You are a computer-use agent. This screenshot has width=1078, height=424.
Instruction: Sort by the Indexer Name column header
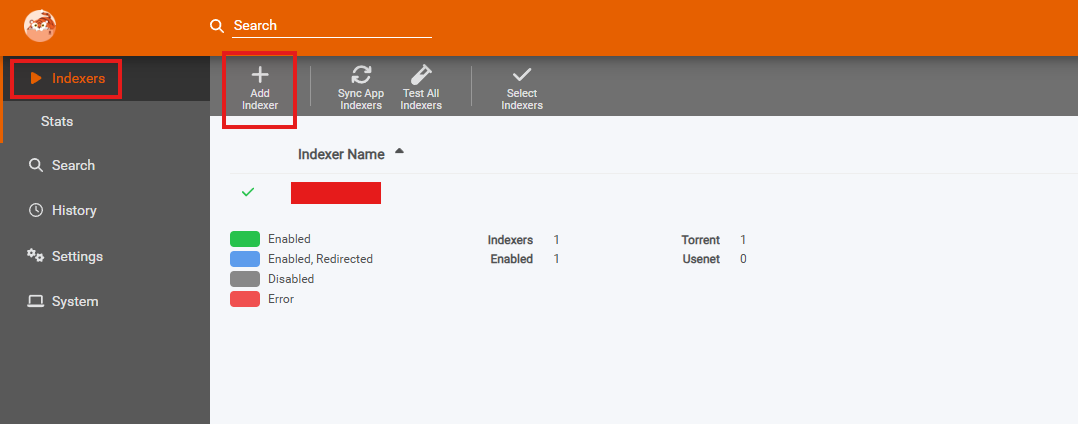pyautogui.click(x=341, y=155)
